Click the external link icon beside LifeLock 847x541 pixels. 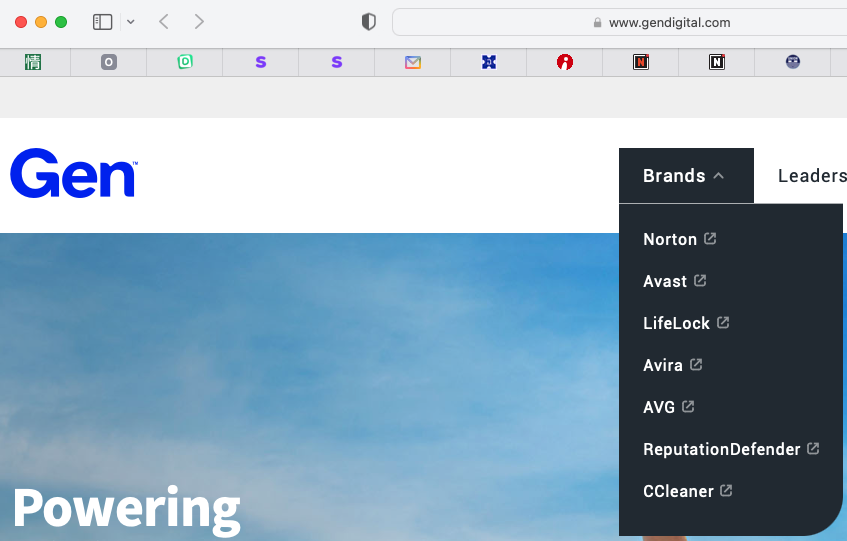[x=723, y=323]
